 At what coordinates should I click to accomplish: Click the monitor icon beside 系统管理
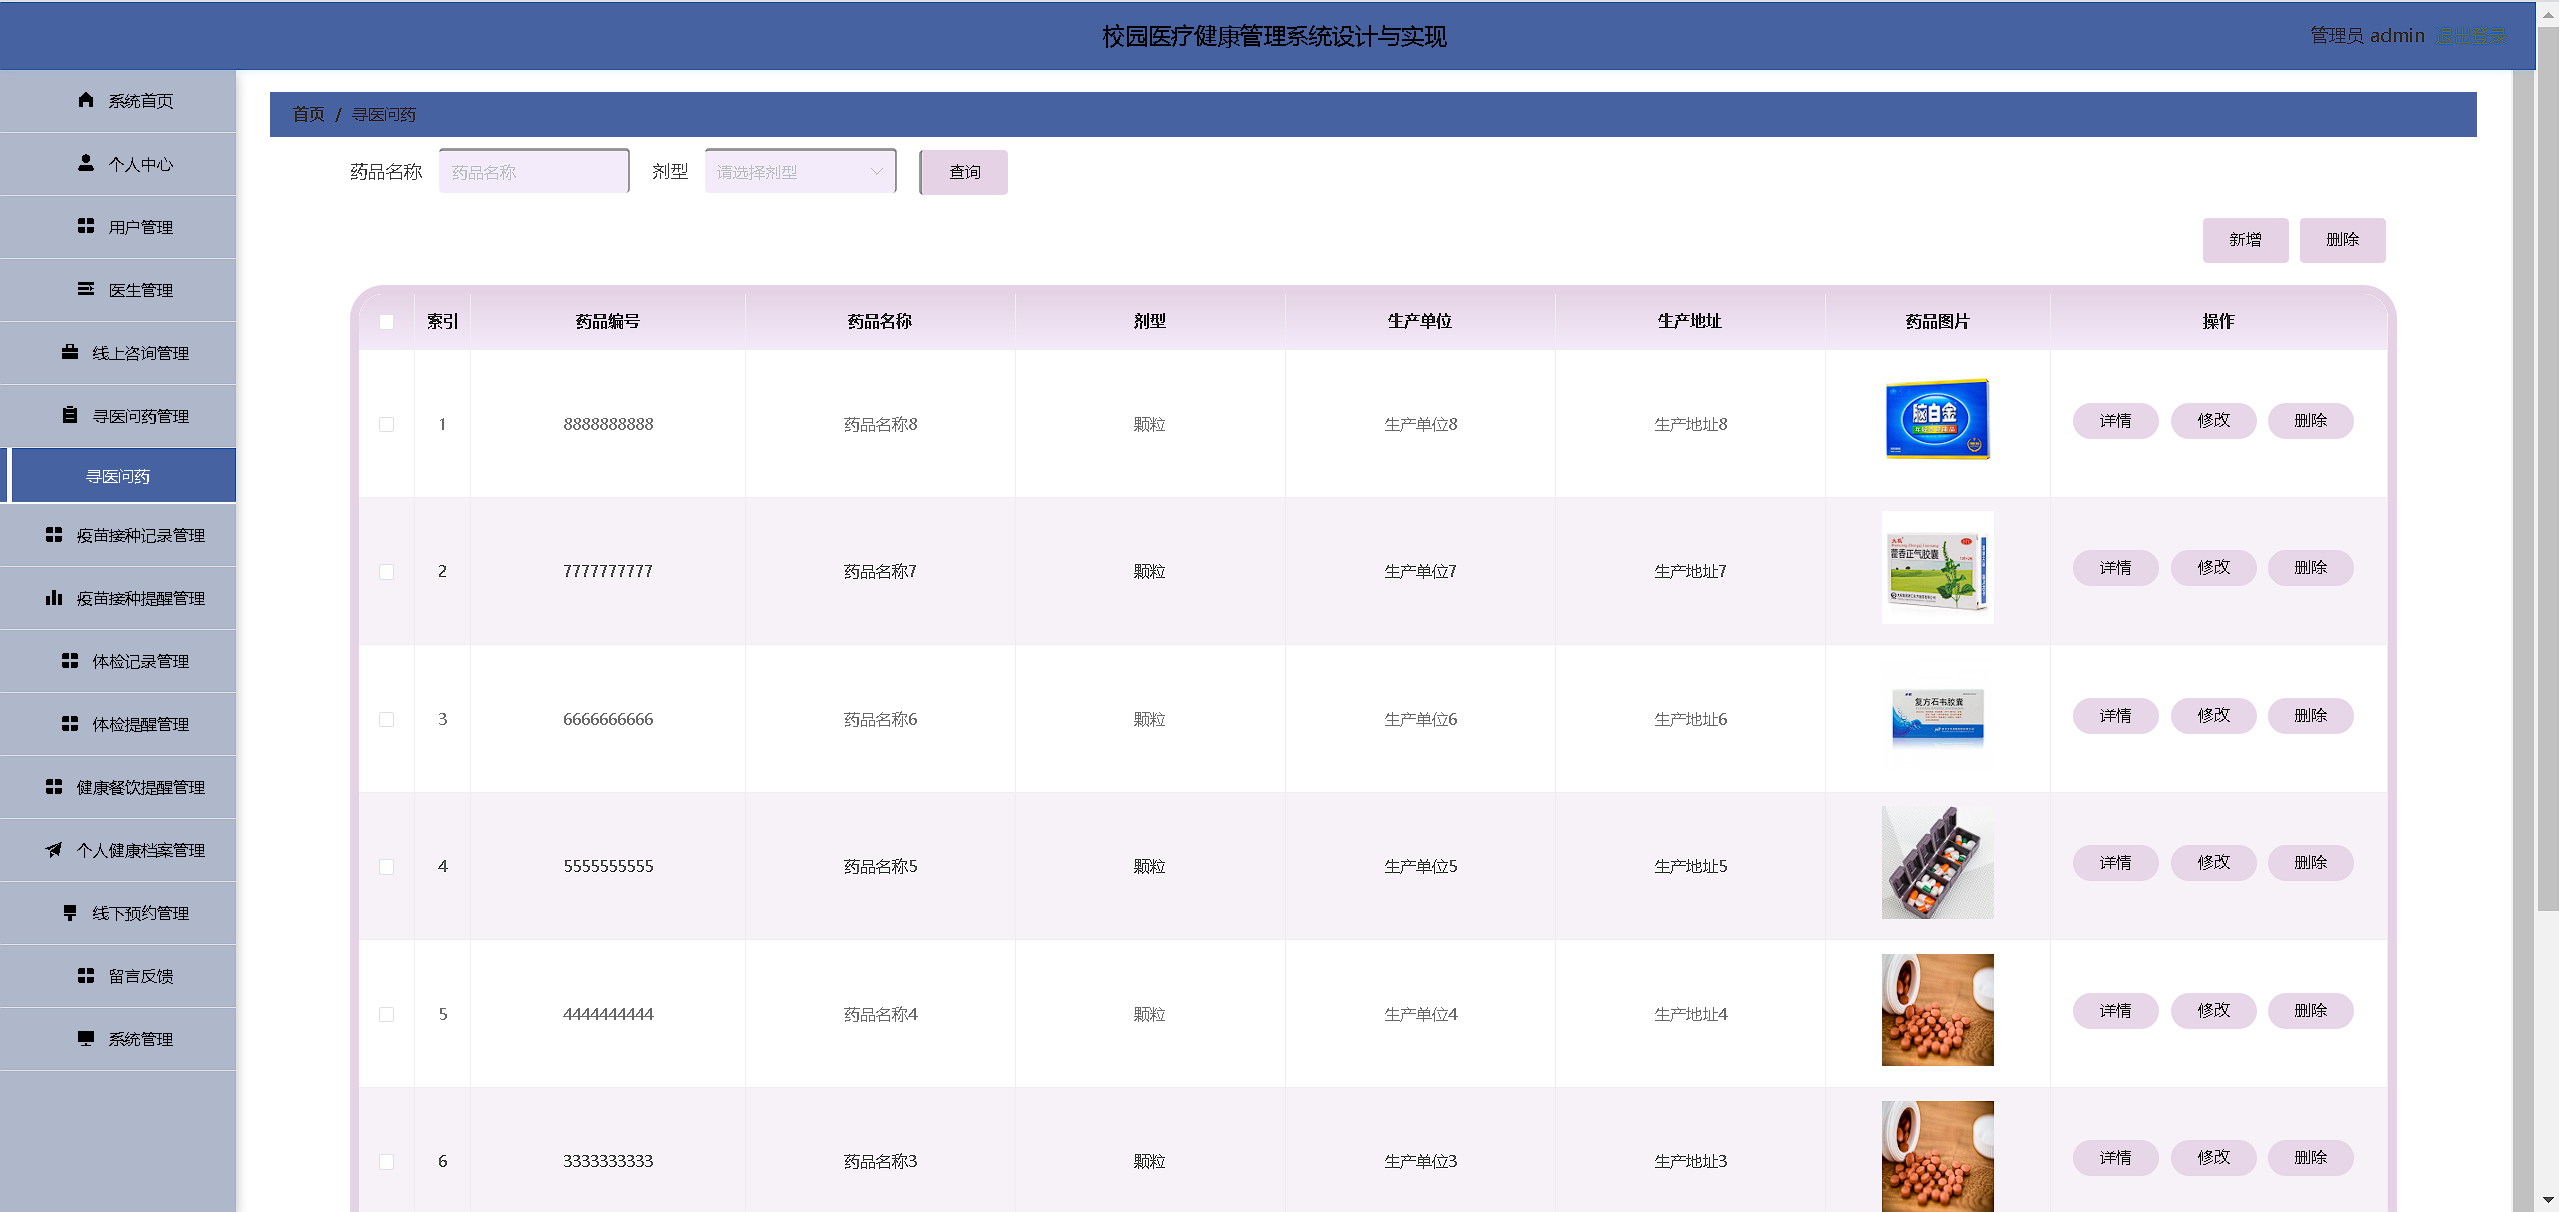pyautogui.click(x=86, y=1039)
